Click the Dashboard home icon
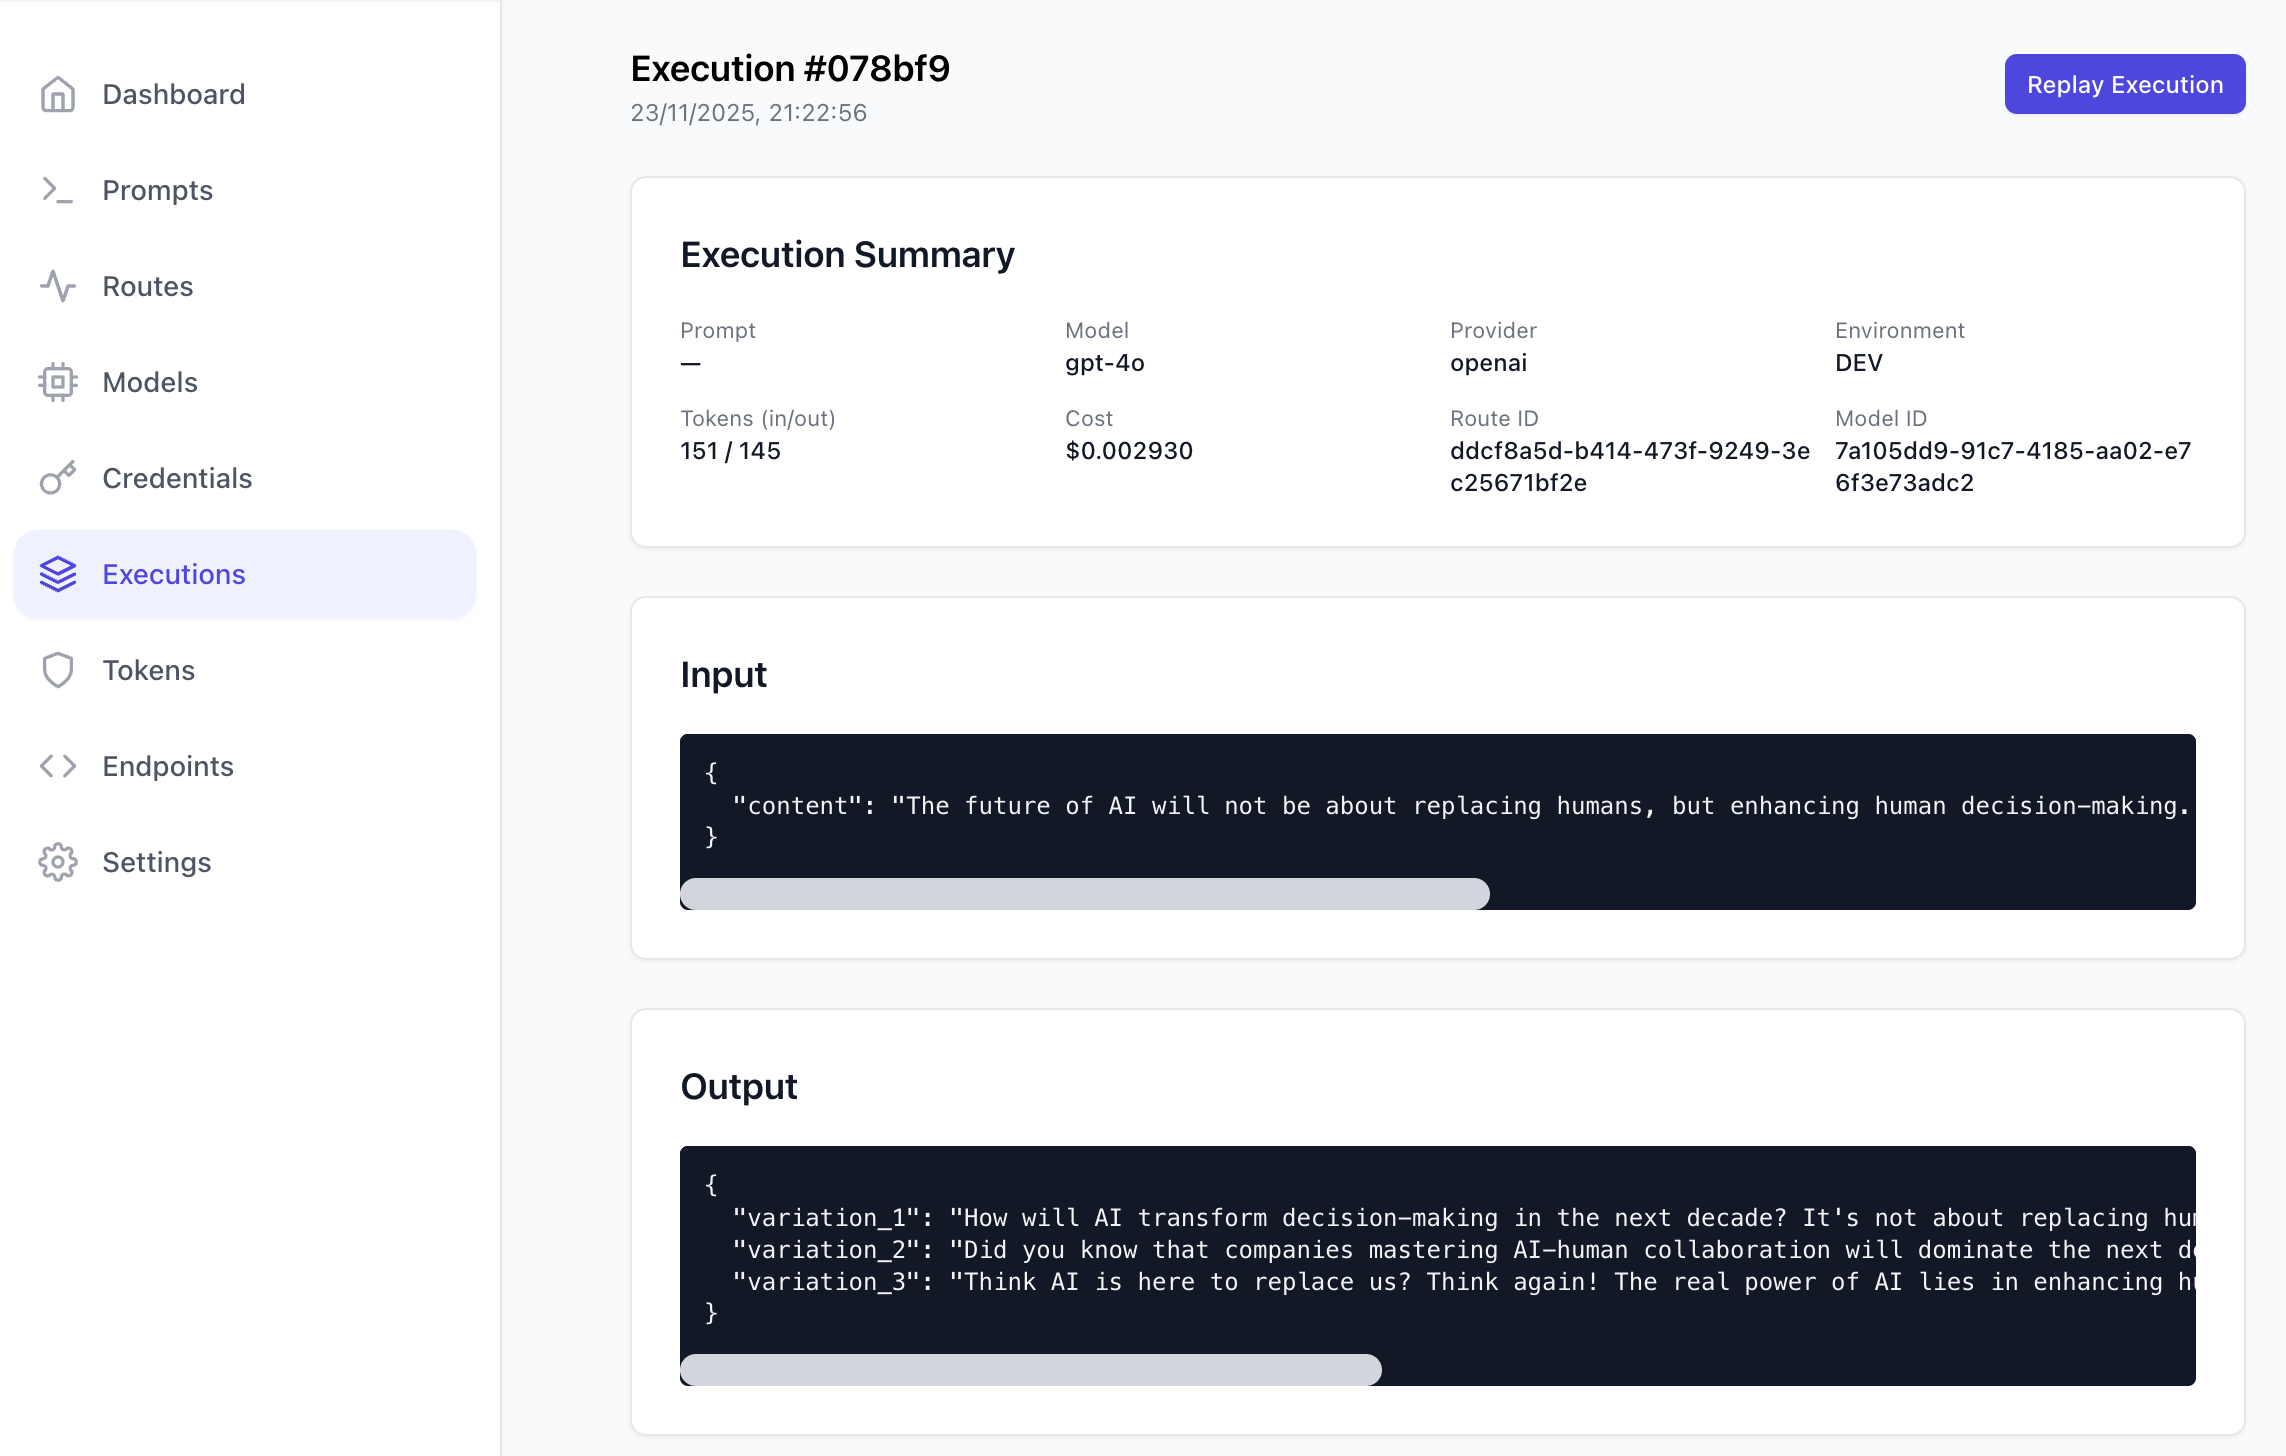This screenshot has height=1456, width=2286. pos(58,94)
